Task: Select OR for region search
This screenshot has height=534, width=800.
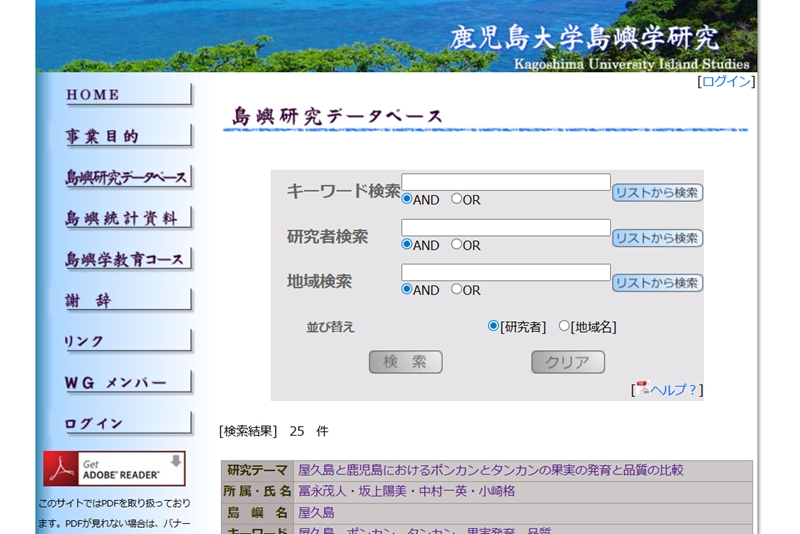Action: pos(457,289)
